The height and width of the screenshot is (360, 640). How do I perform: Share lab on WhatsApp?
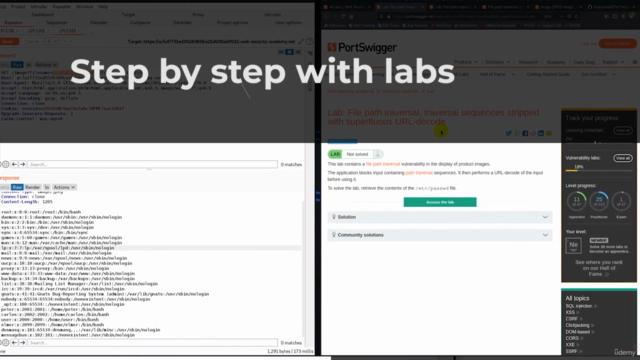pyautogui.click(x=518, y=133)
